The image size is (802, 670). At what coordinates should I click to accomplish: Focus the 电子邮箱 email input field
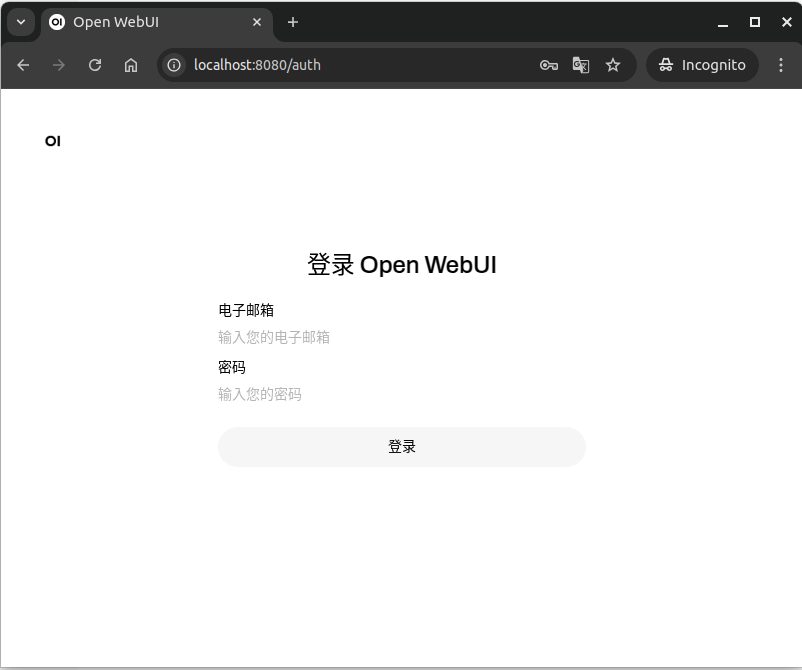pyautogui.click(x=402, y=337)
